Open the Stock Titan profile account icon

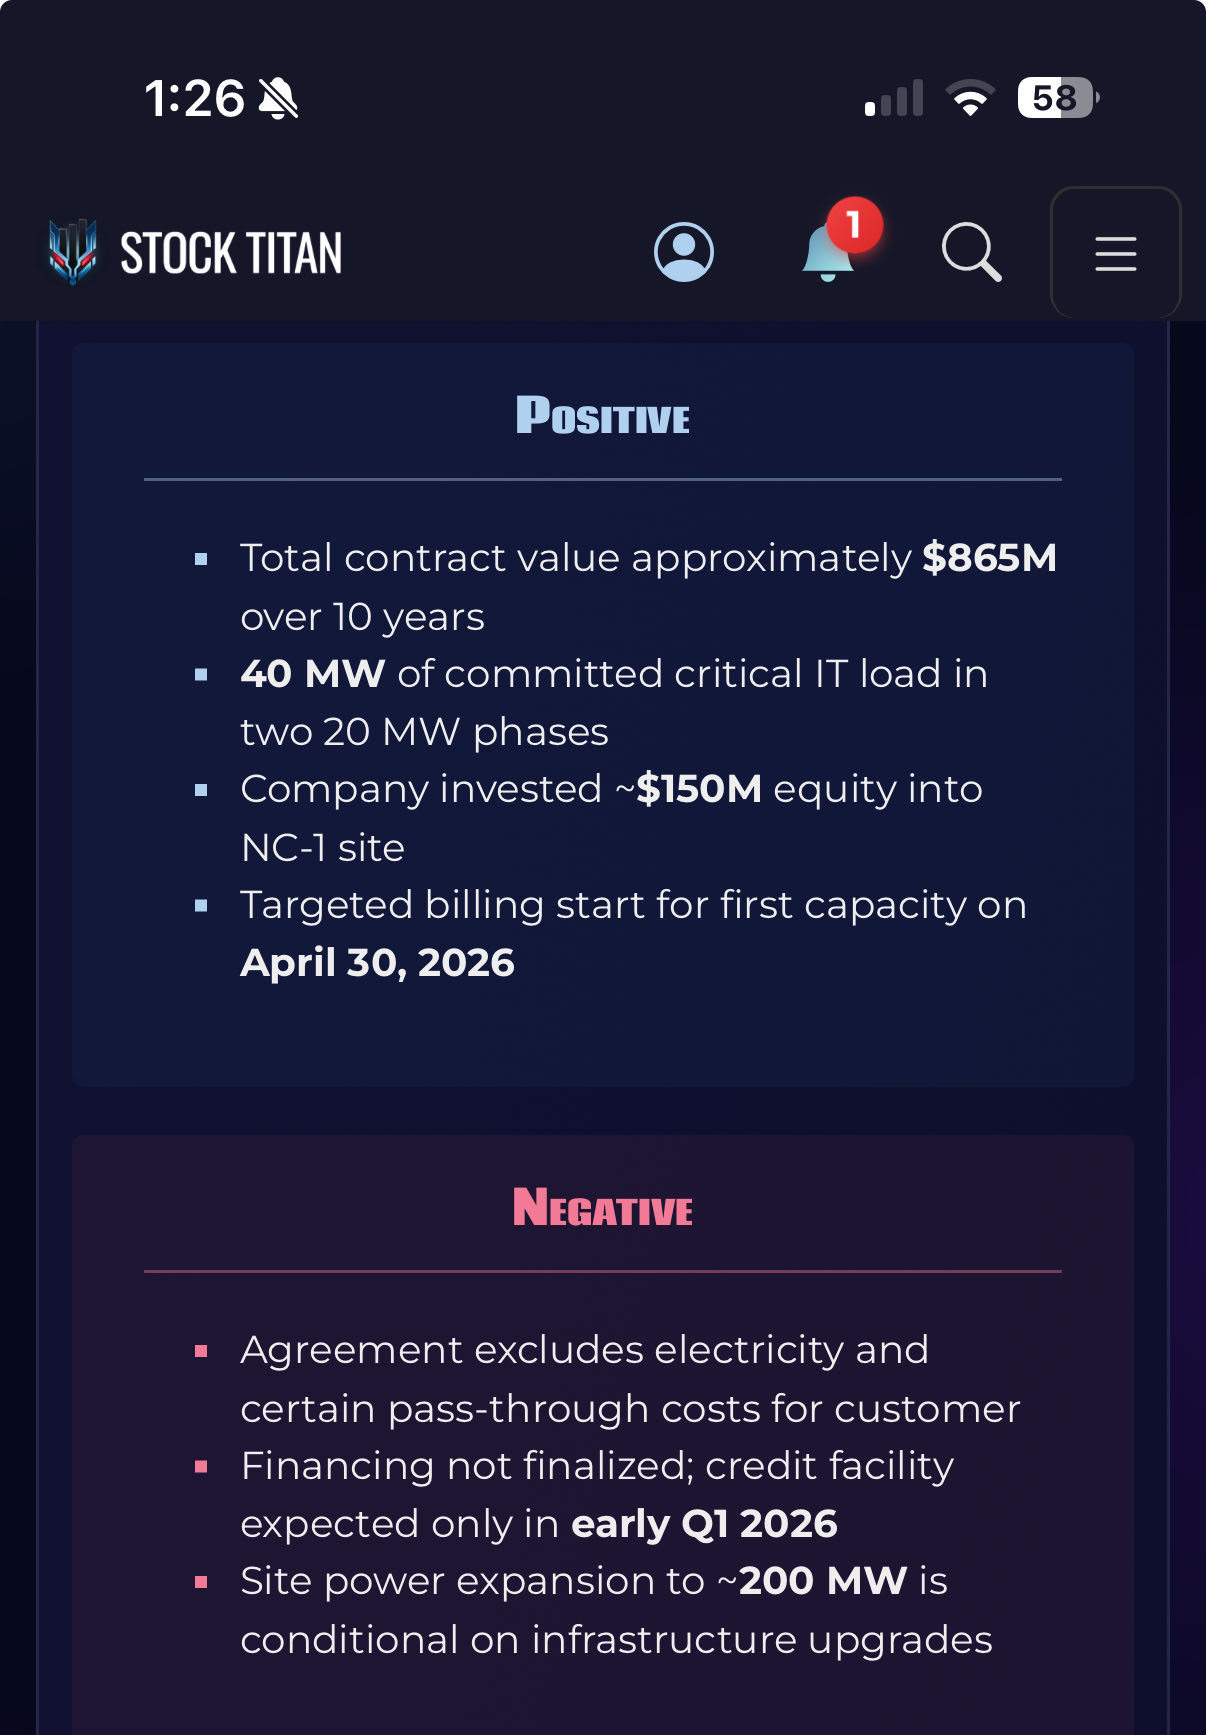point(684,253)
